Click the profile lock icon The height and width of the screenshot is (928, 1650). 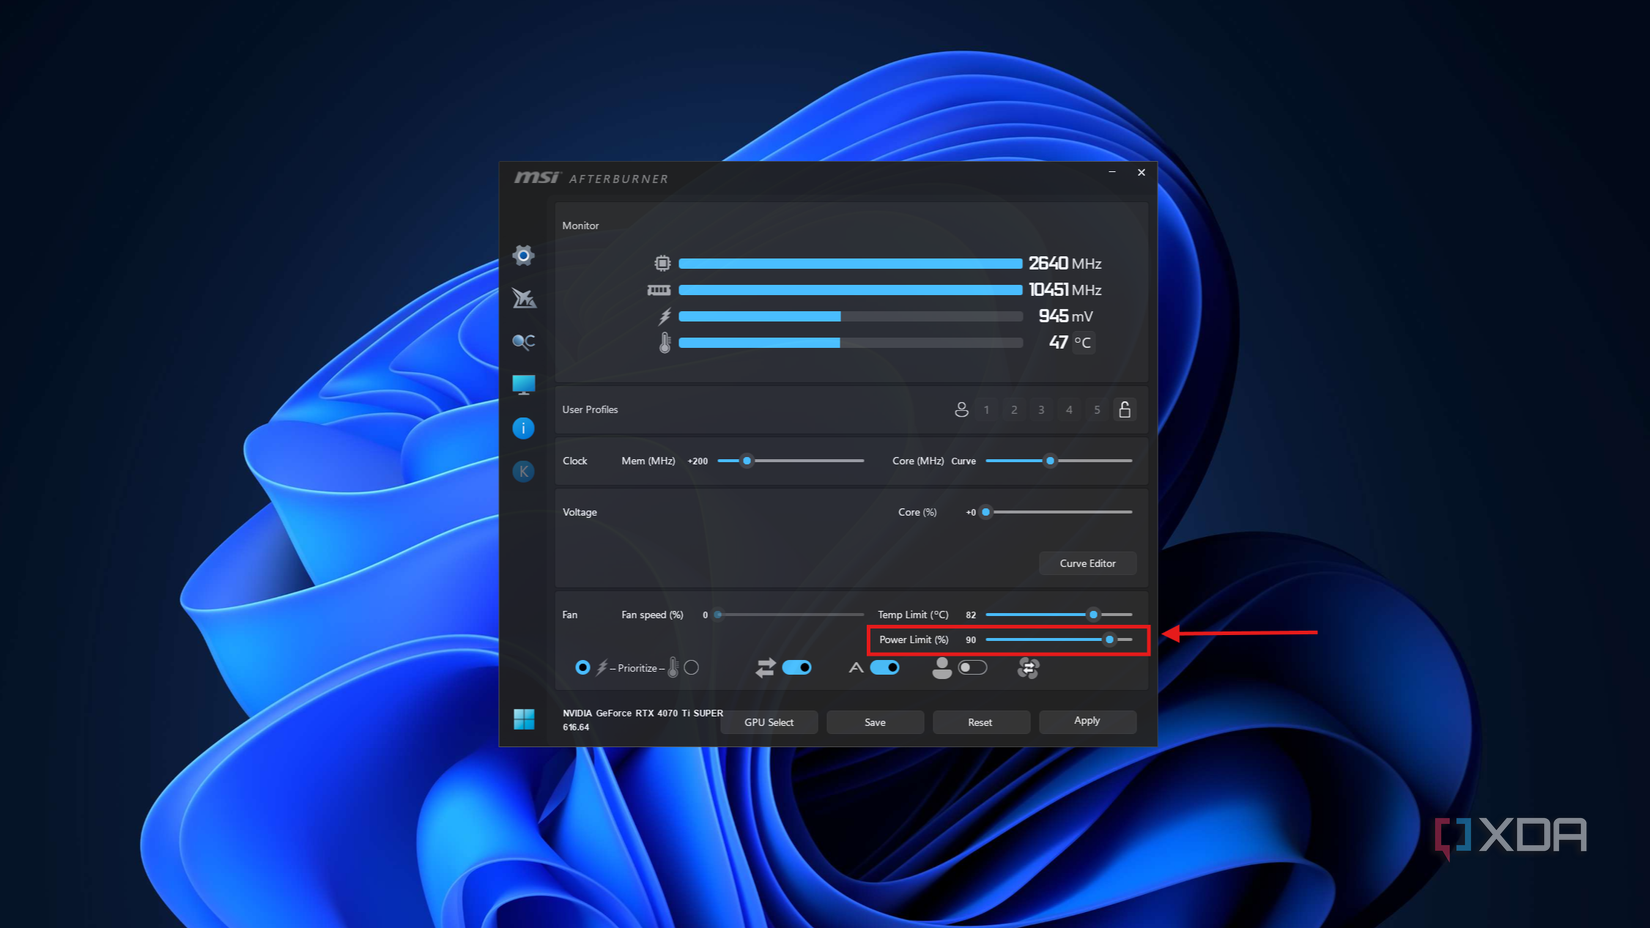(x=1125, y=410)
